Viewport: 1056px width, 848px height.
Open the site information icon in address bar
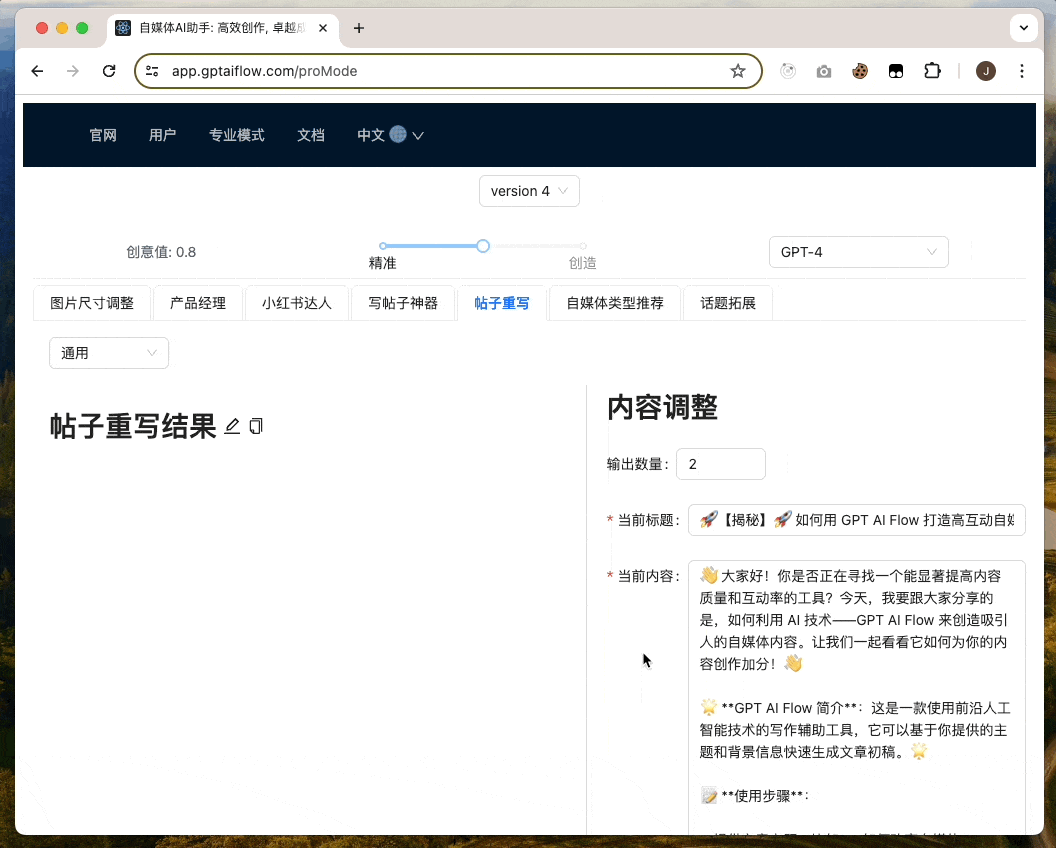tap(152, 71)
